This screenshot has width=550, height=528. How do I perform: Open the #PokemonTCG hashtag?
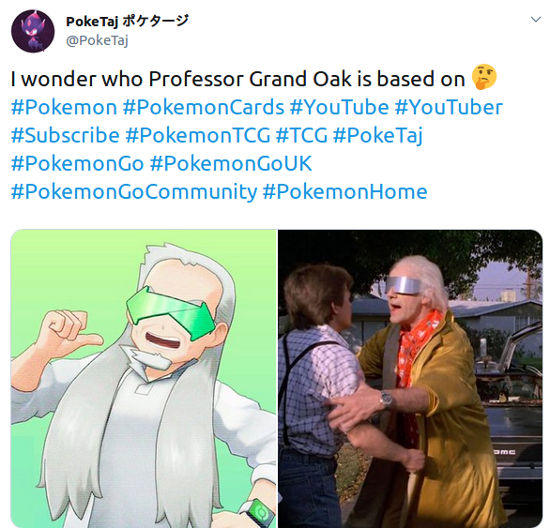pyautogui.click(x=198, y=135)
